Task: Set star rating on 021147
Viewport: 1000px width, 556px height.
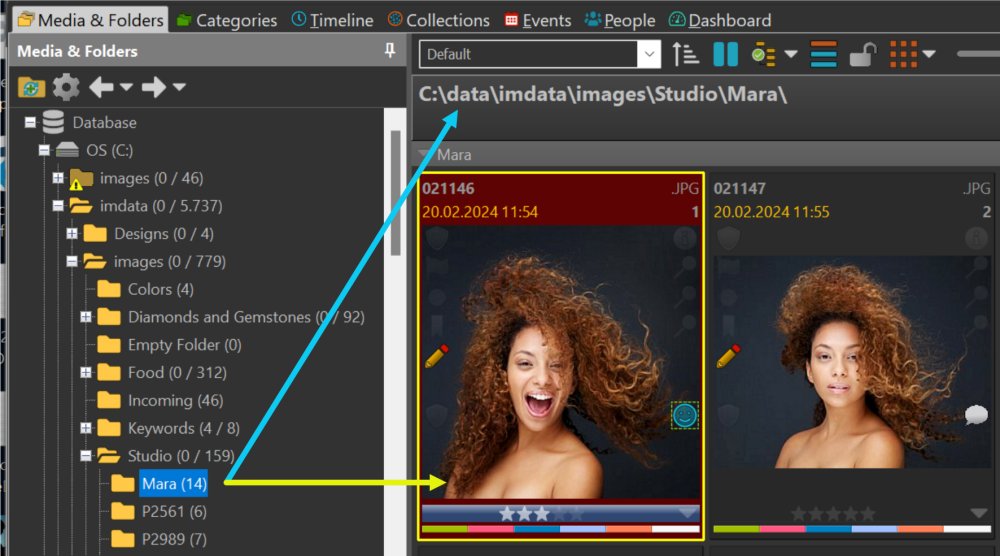Action: (x=833, y=513)
